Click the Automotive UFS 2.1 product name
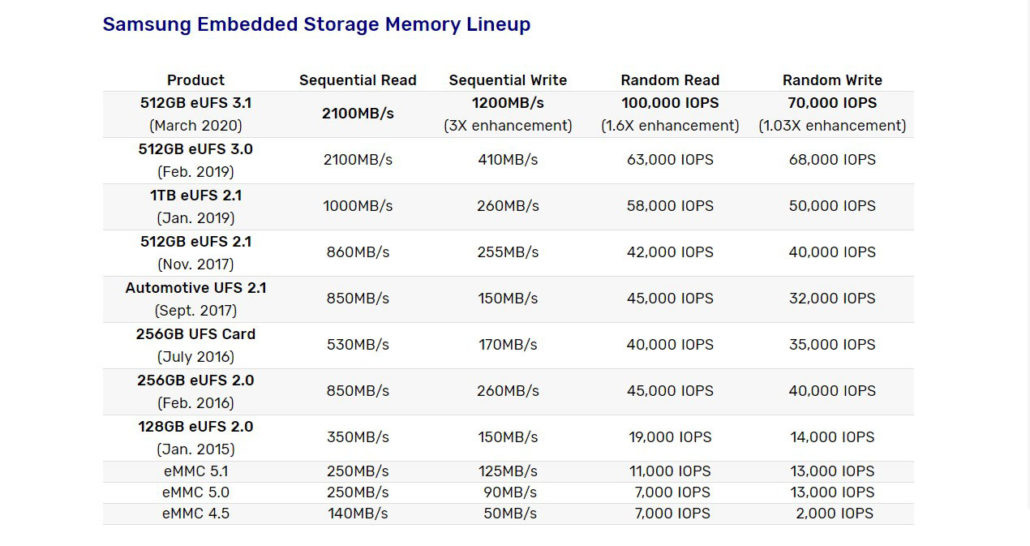 196,288
